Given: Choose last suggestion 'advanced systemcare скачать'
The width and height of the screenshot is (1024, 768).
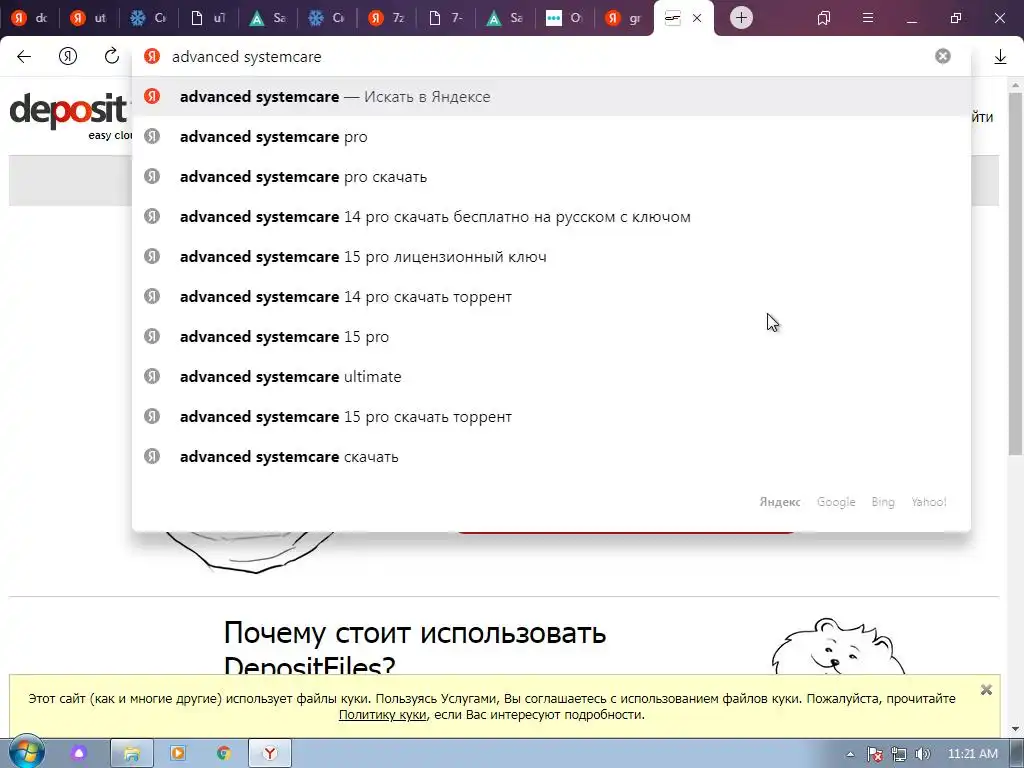Looking at the screenshot, I should point(551,456).
